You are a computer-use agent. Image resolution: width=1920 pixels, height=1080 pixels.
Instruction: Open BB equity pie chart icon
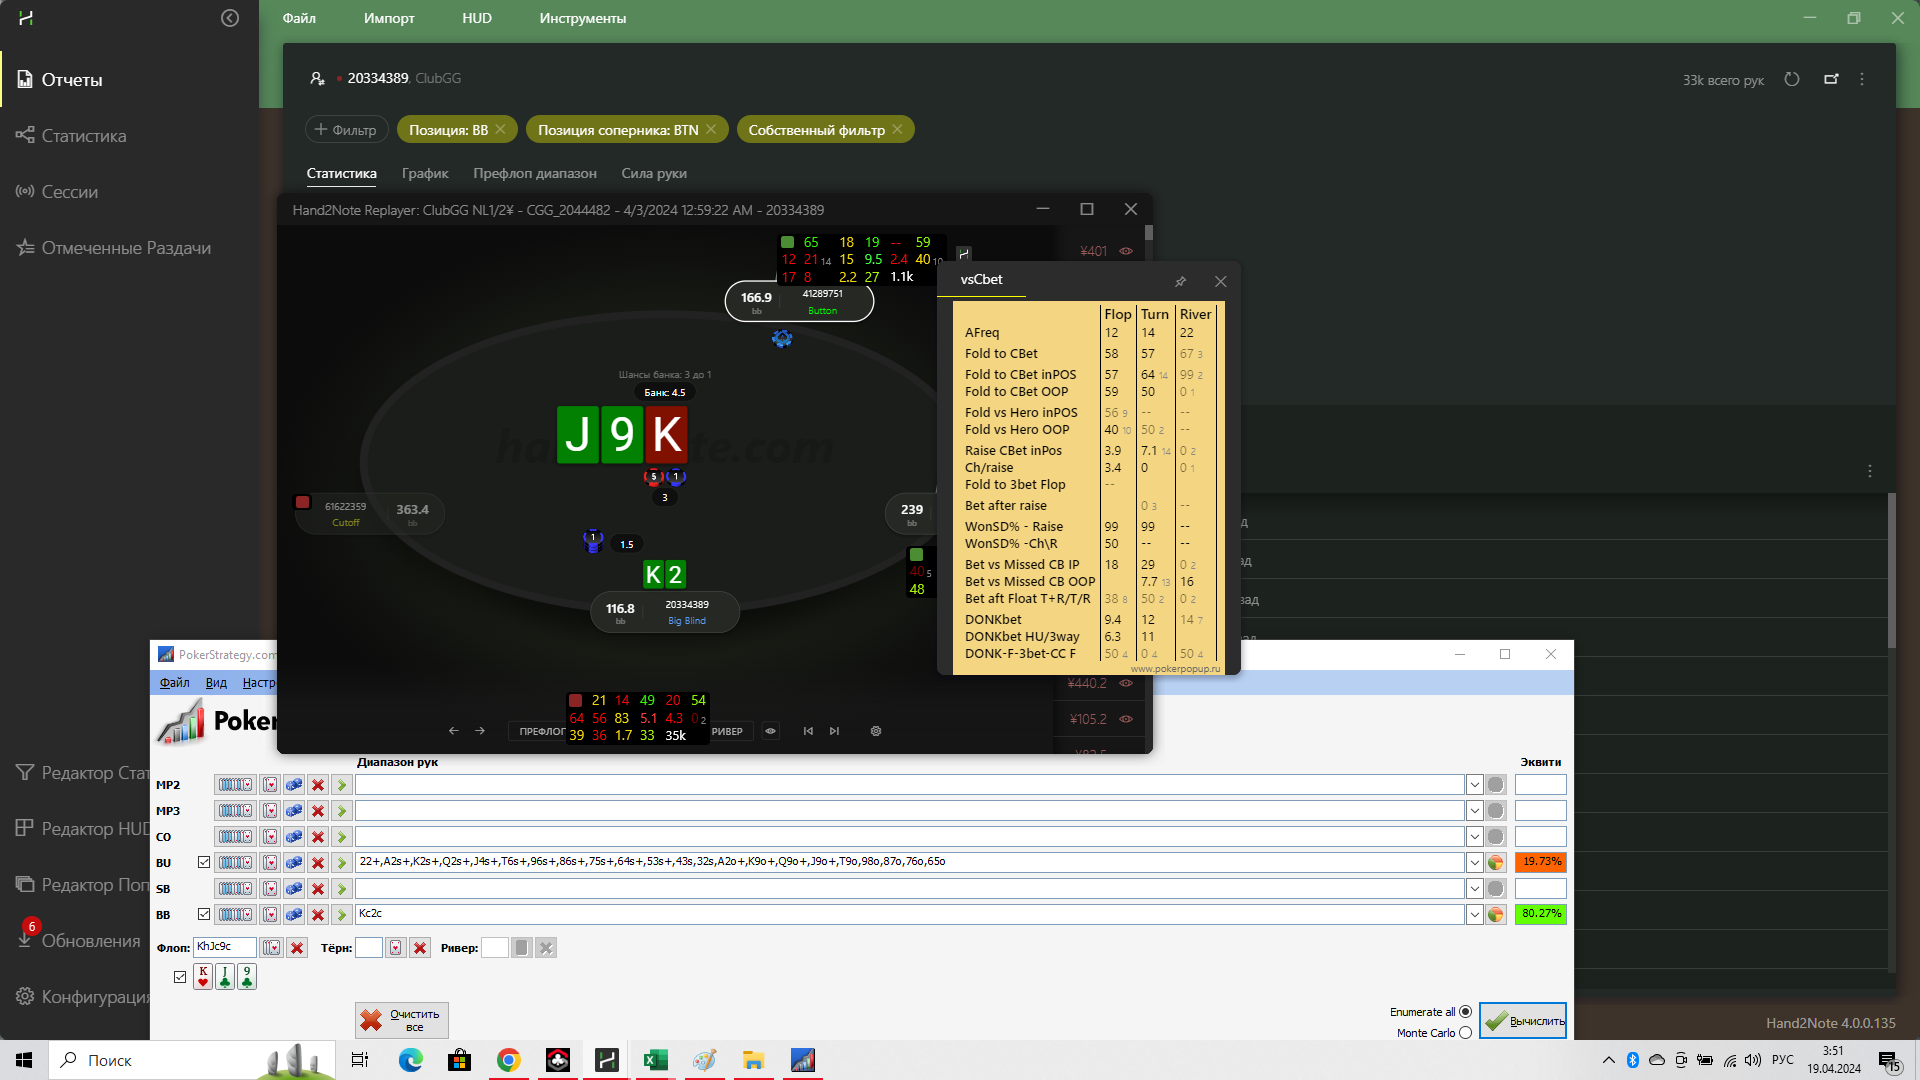click(1496, 914)
